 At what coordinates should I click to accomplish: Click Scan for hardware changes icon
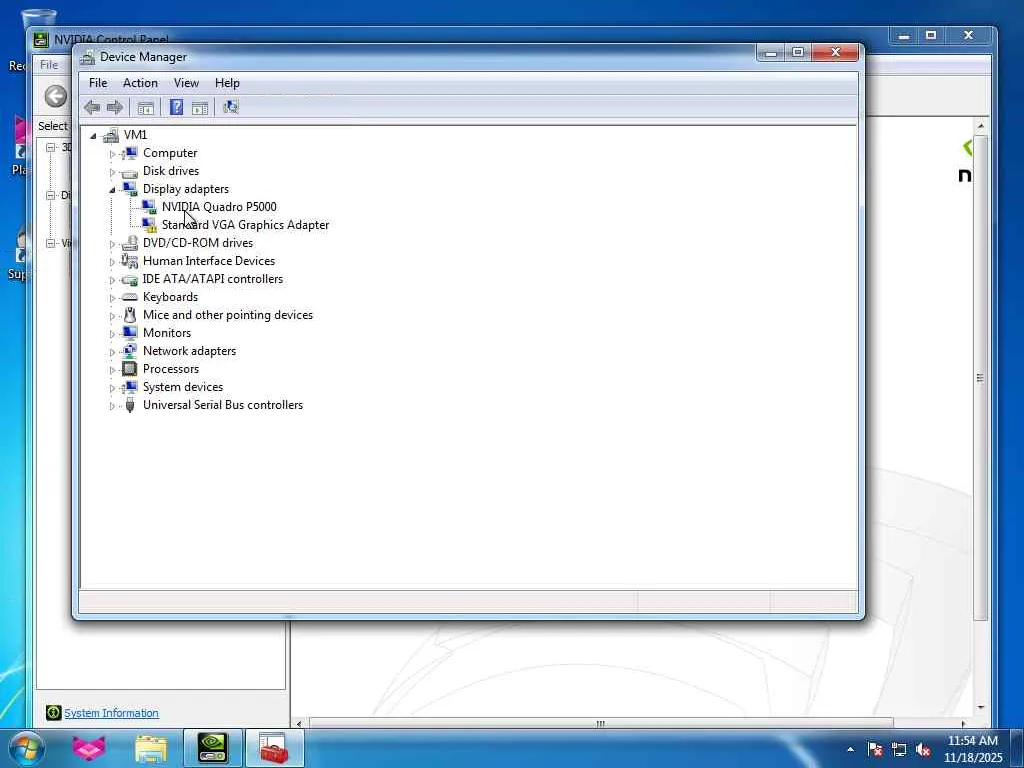(x=231, y=107)
